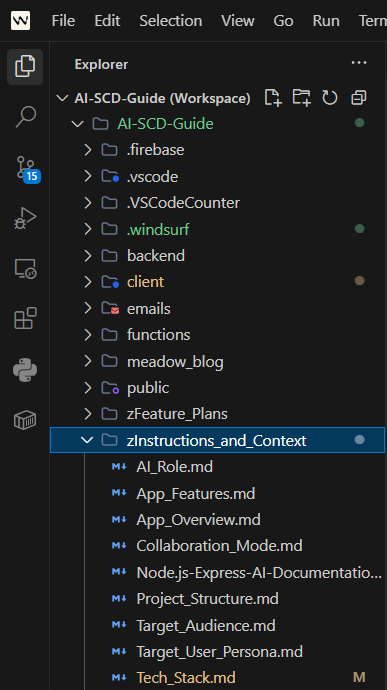The image size is (387, 690).
Task: Open the Edit menu
Action: [x=107, y=21]
